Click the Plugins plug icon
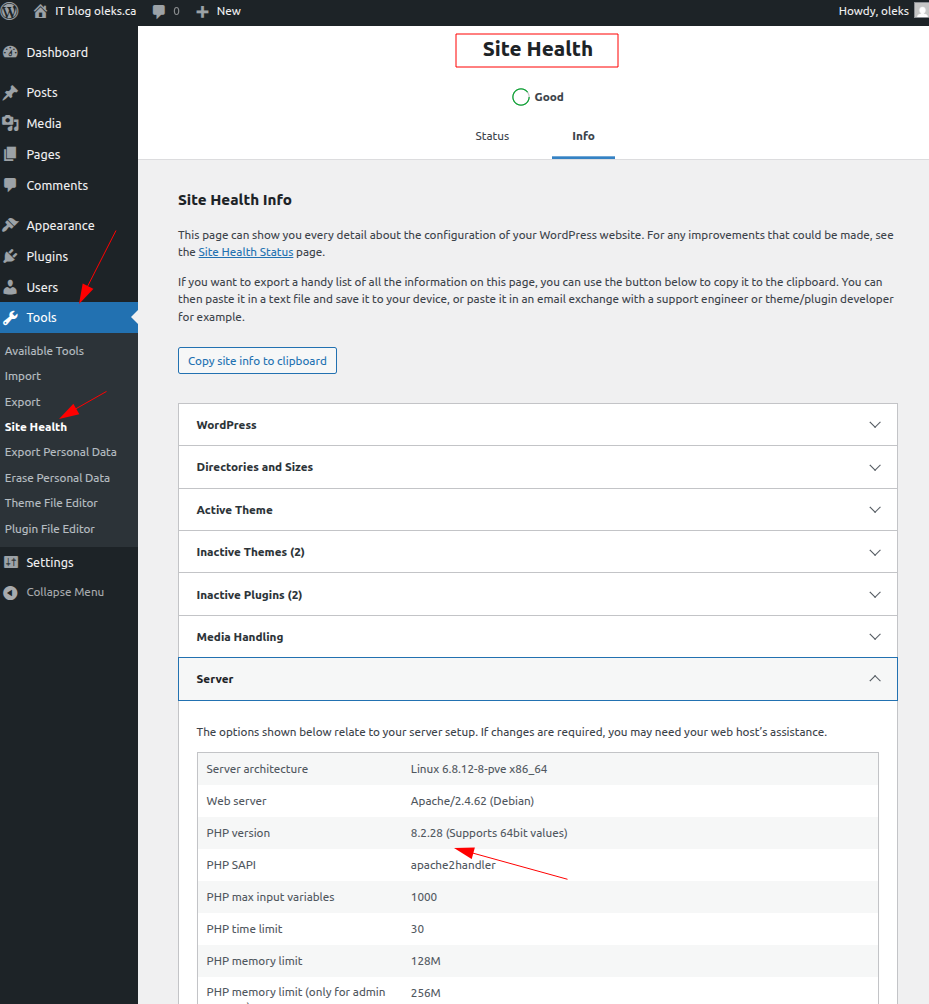The width and height of the screenshot is (929, 1004). click(10, 256)
